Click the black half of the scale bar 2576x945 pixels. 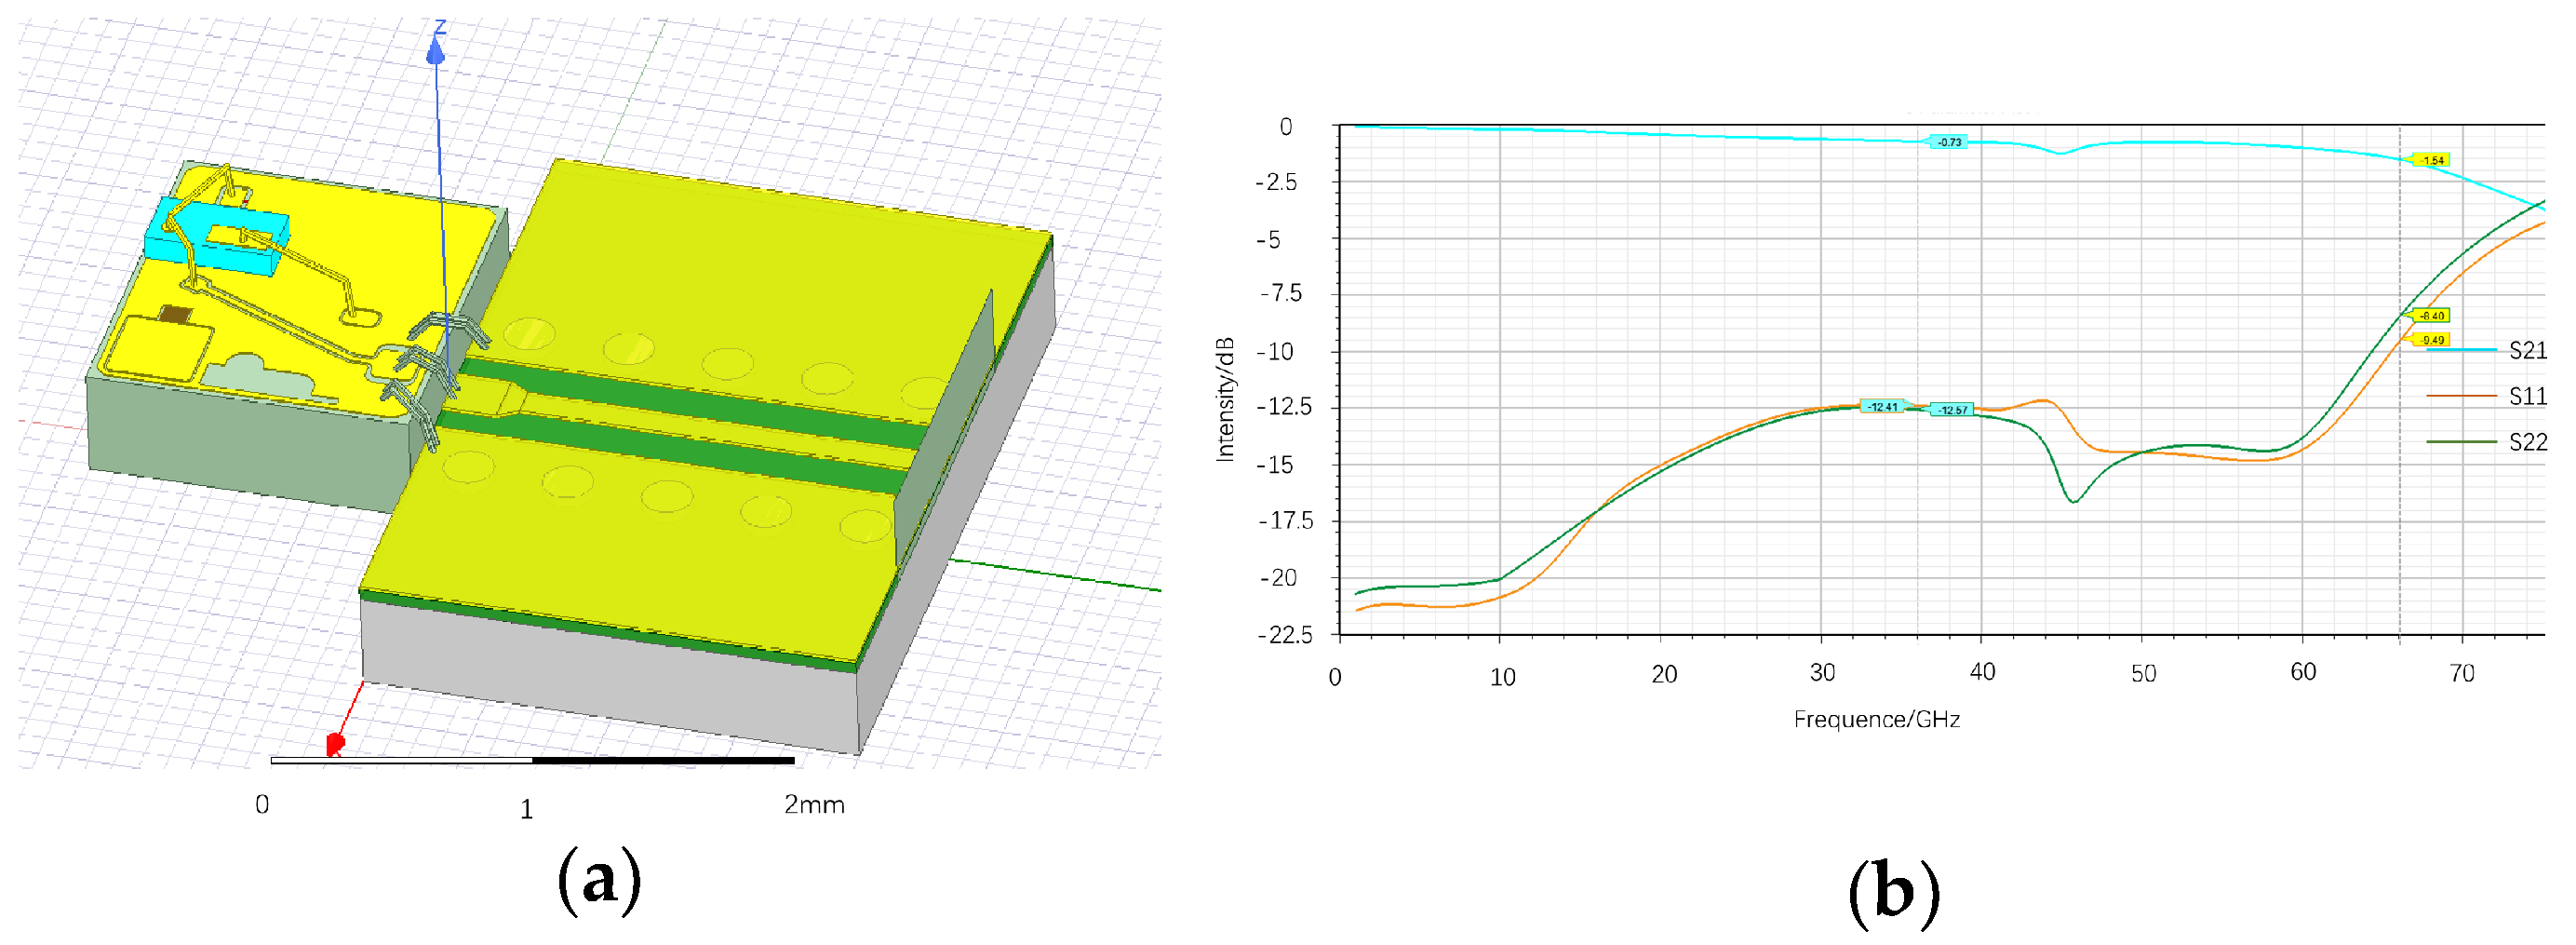[663, 761]
